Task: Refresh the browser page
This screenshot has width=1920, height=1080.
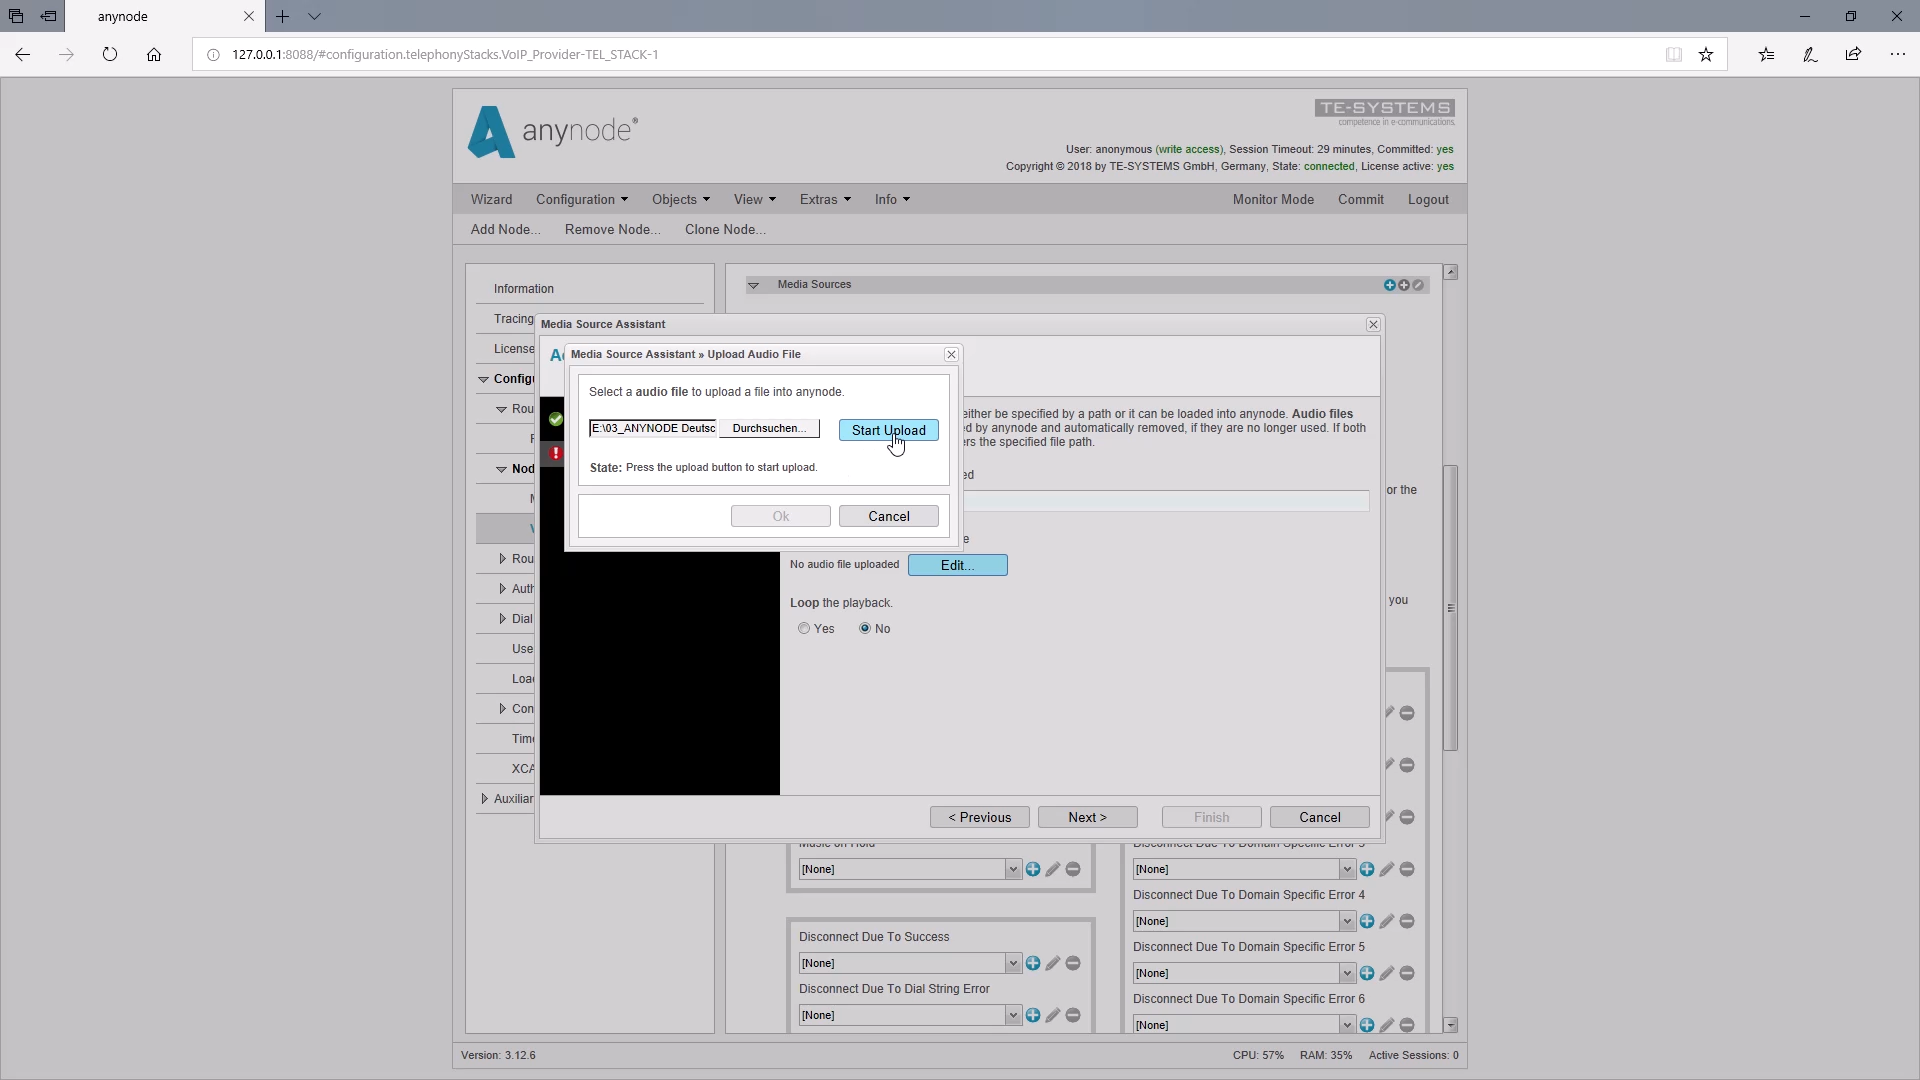Action: [x=110, y=55]
